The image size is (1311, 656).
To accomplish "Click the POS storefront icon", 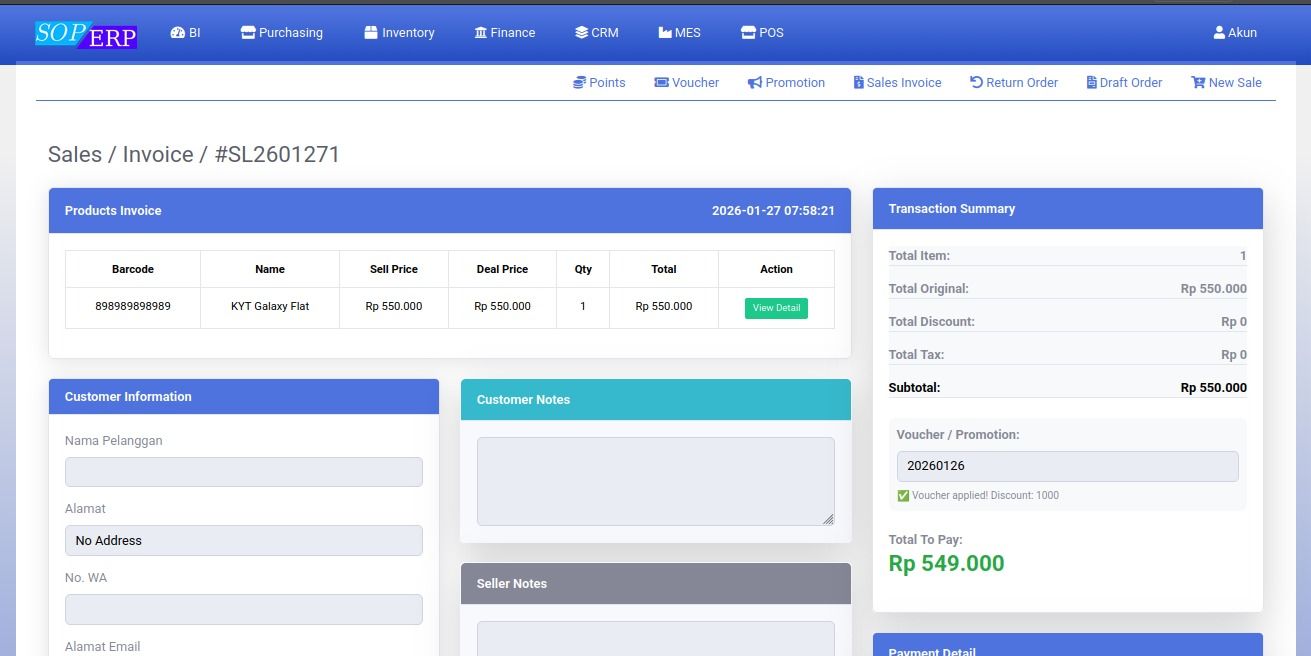I will point(748,33).
